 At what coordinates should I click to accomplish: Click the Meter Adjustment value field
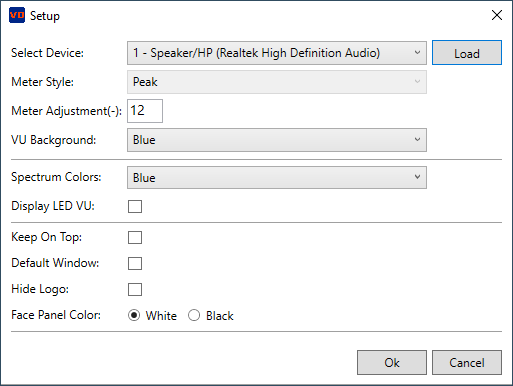[x=145, y=111]
